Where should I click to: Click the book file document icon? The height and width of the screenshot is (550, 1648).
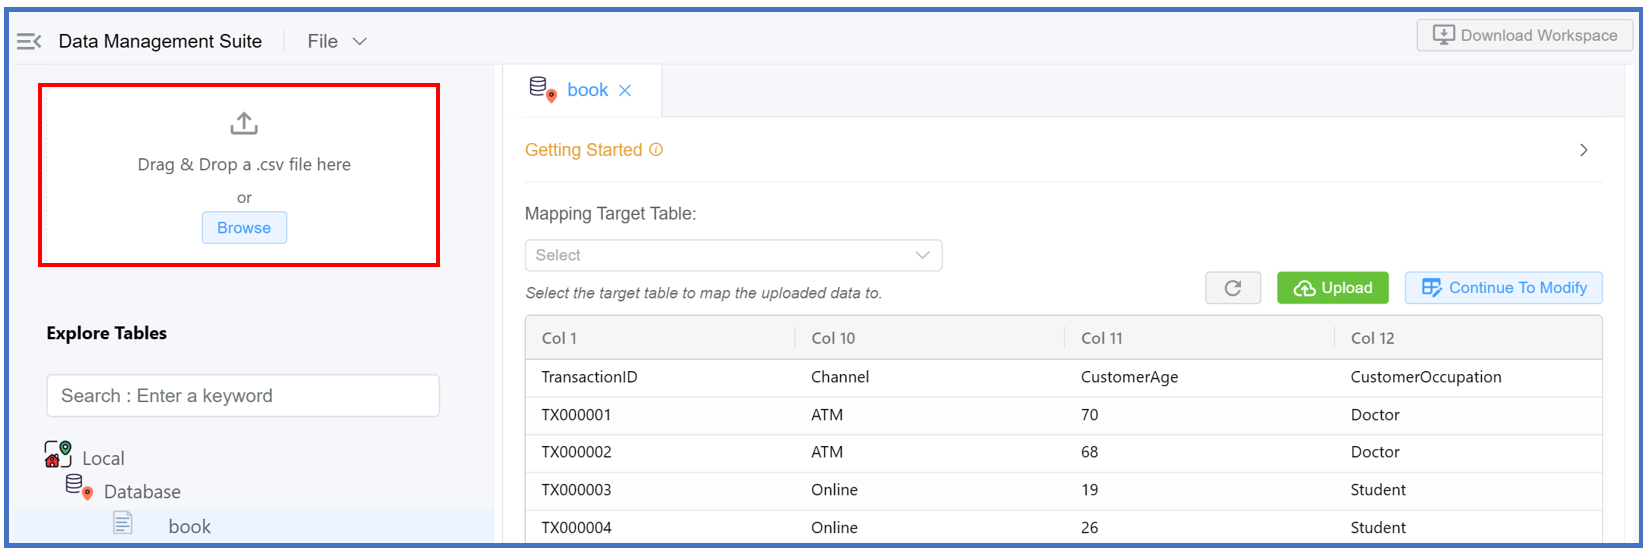[x=123, y=523]
